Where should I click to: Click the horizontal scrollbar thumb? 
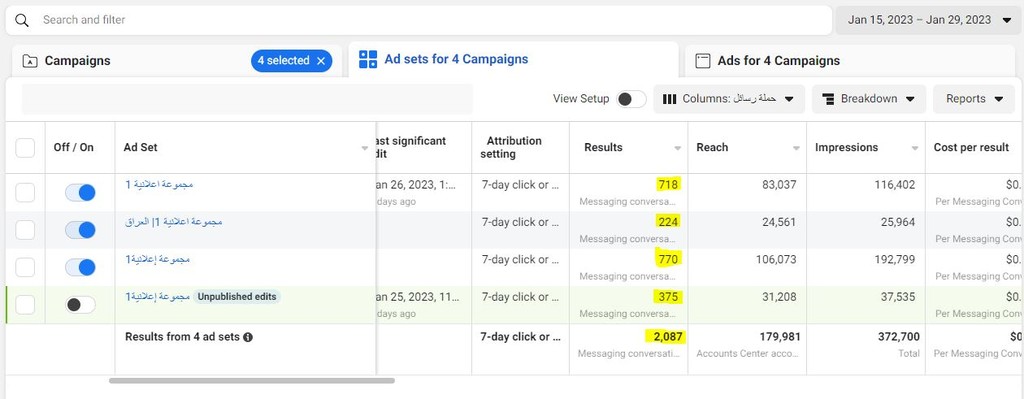point(251,381)
